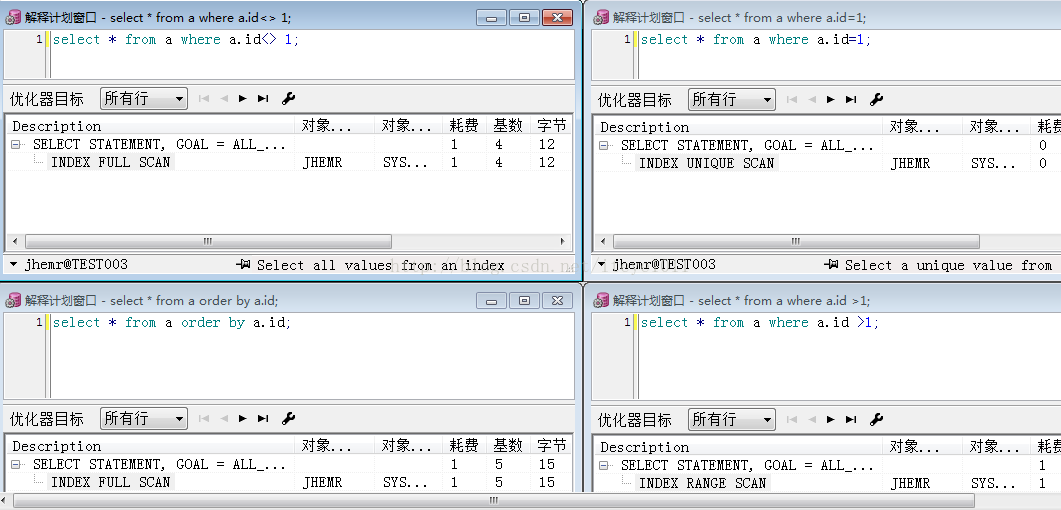Viewport: 1061px width, 510px height.
Task: Go to first operation in a.id>1 window
Action: coord(792,419)
